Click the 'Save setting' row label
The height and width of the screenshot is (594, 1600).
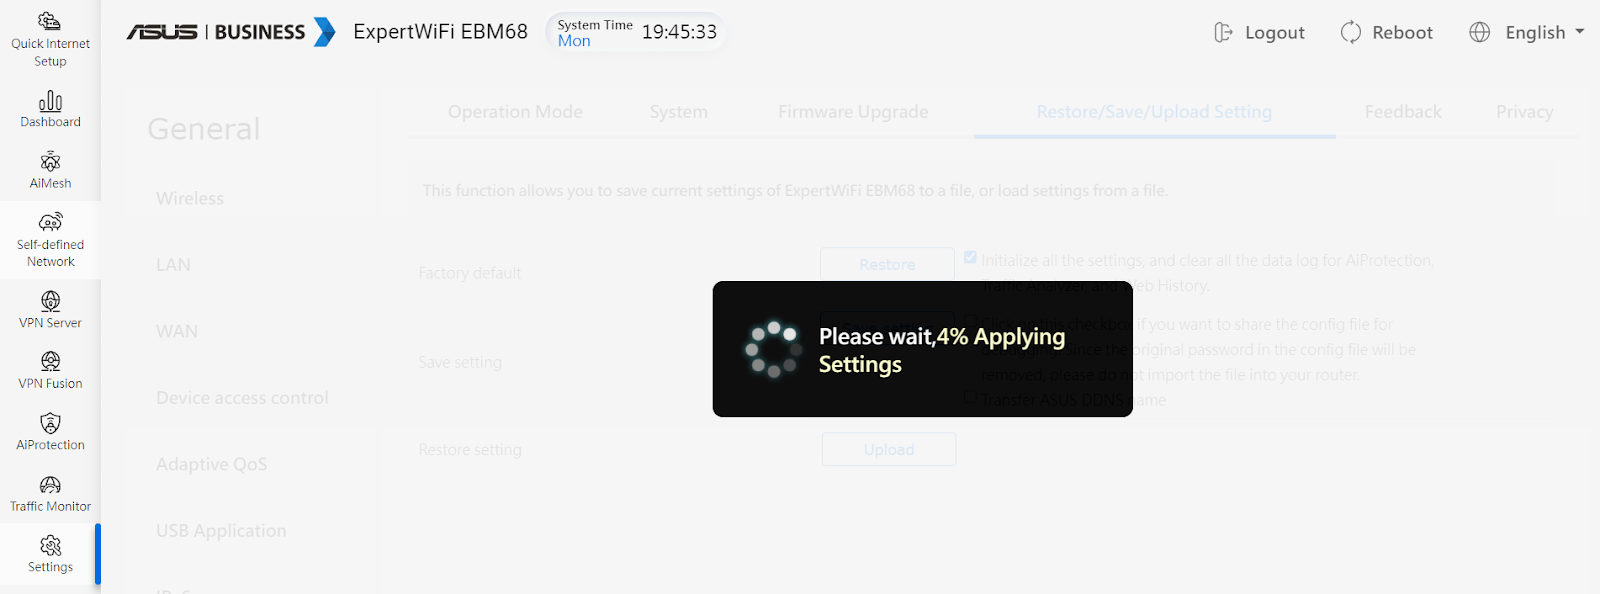pyautogui.click(x=460, y=362)
